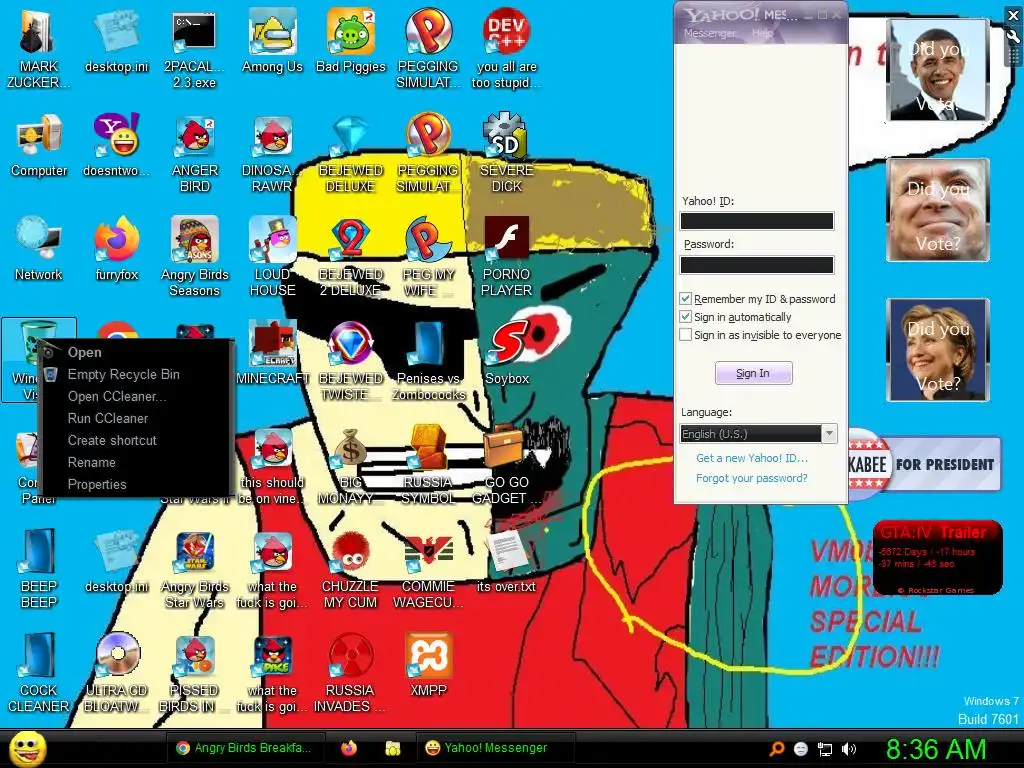This screenshot has width=1024, height=768.
Task: Open the RUSSIA INVADES radiation icon
Action: click(x=351, y=672)
